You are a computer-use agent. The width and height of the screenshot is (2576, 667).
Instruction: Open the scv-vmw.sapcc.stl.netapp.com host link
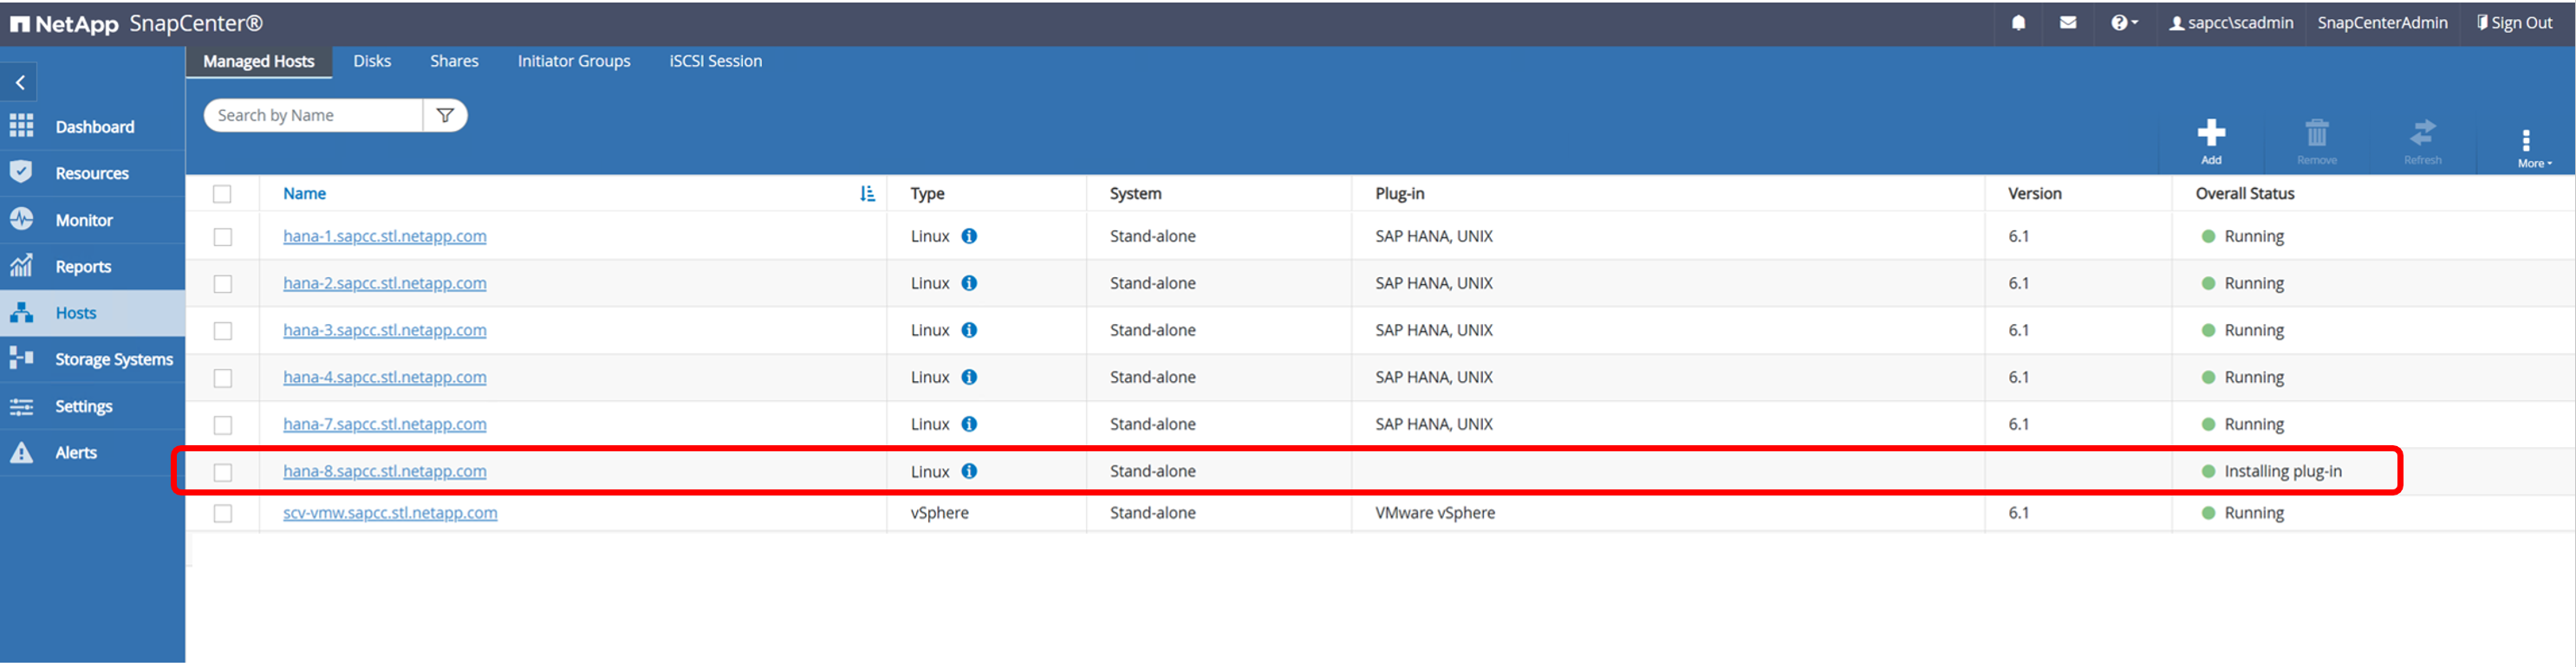(390, 513)
